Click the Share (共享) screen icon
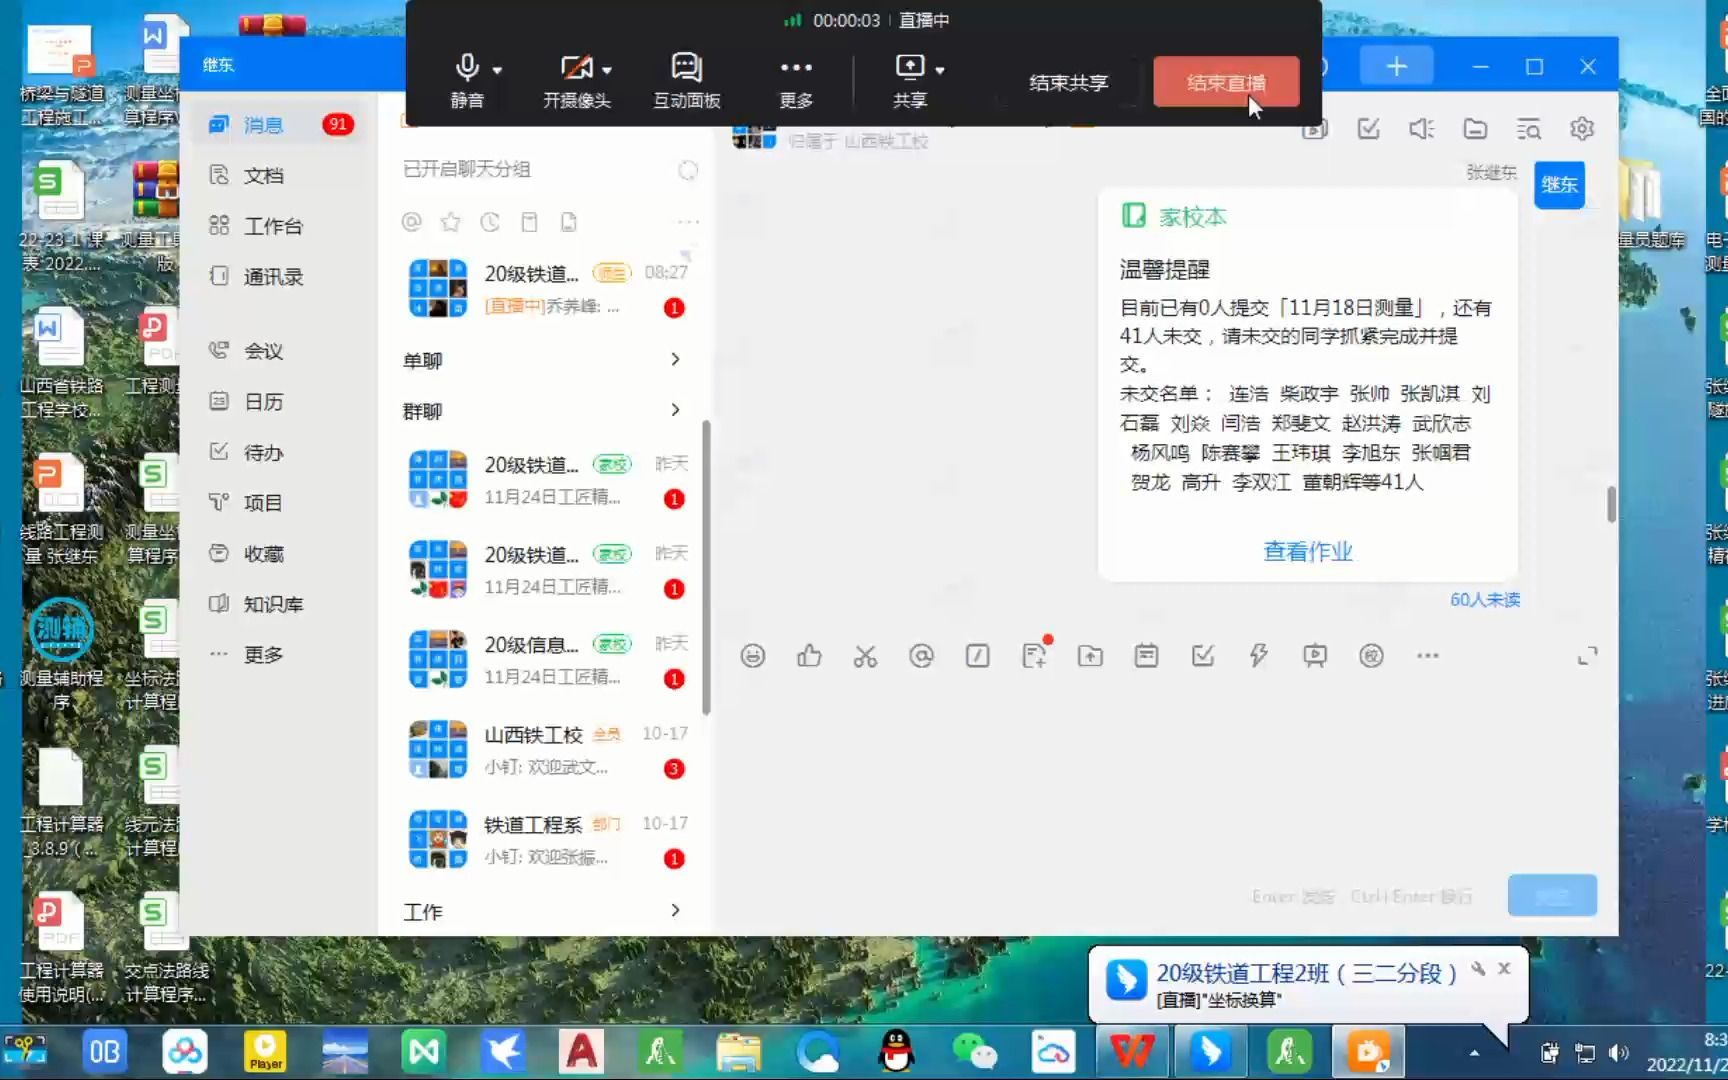 (909, 79)
